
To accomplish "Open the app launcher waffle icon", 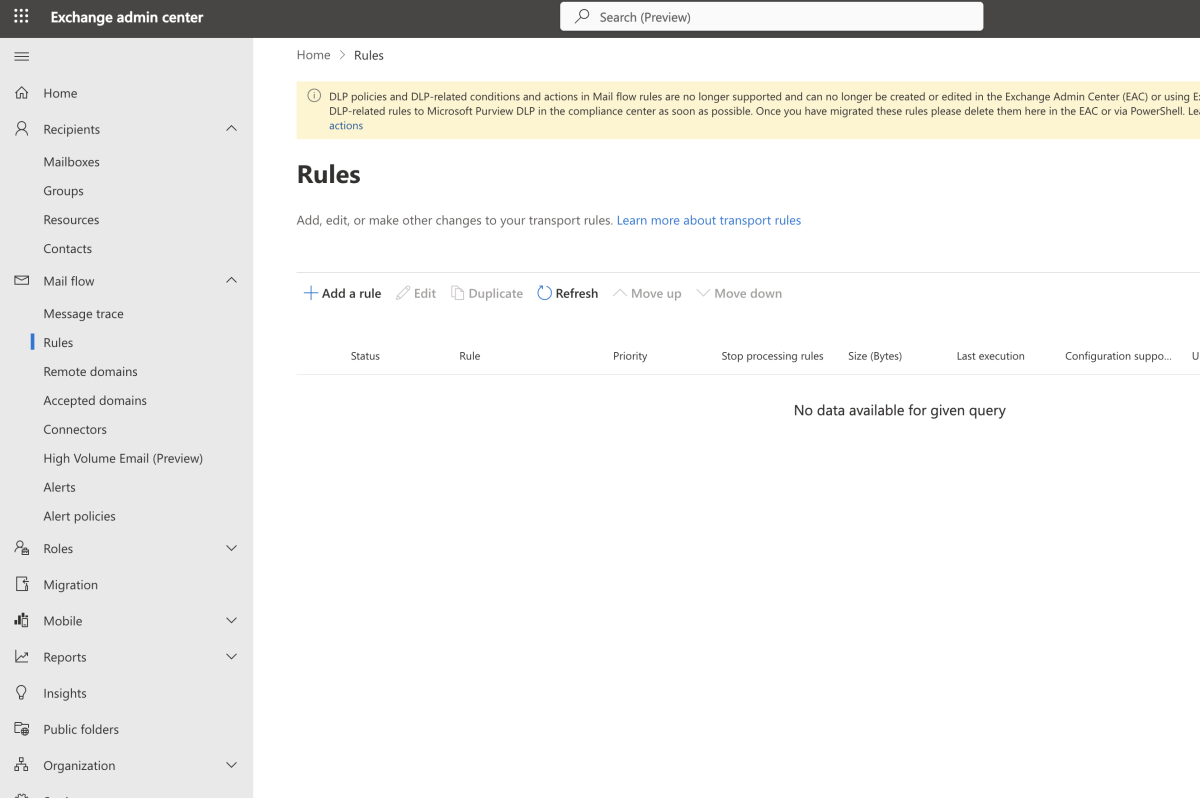I will point(21,17).
